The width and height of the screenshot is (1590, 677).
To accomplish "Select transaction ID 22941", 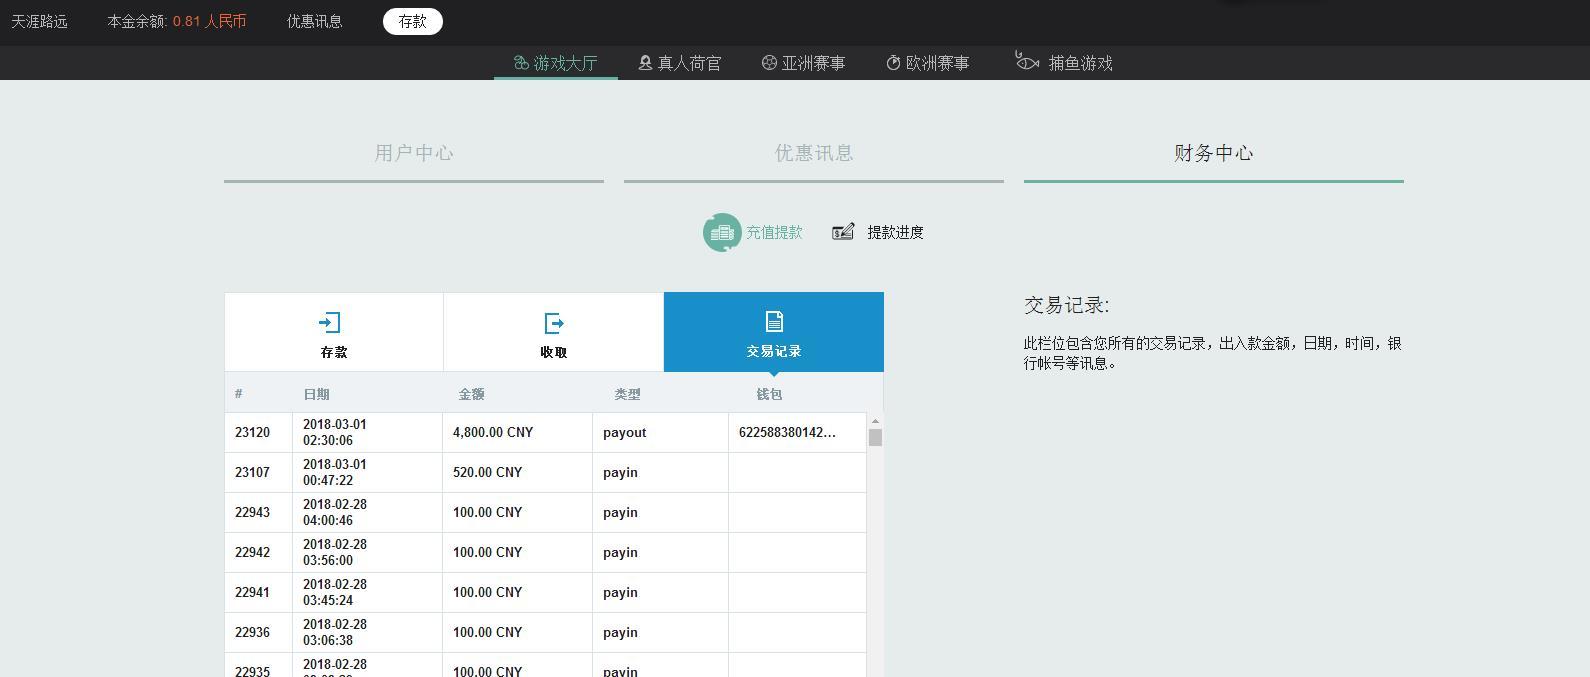I will (x=252, y=592).
